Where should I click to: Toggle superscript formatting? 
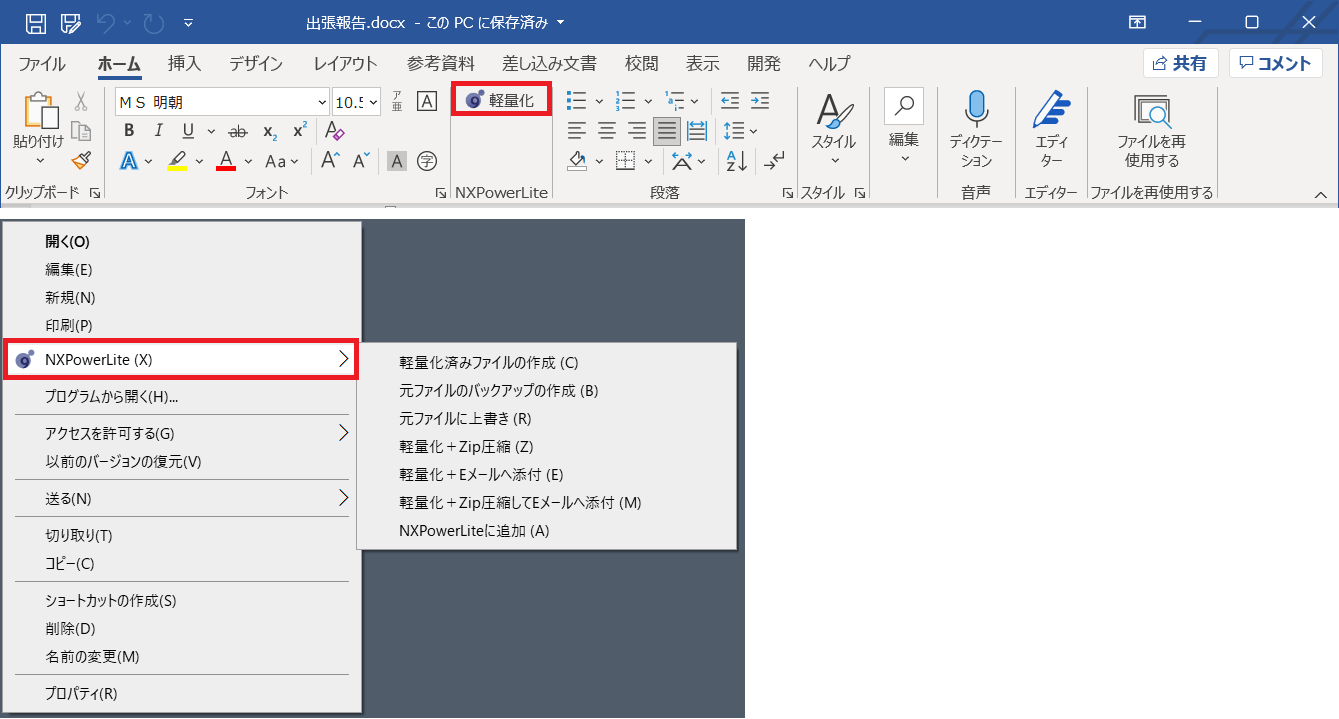[300, 131]
